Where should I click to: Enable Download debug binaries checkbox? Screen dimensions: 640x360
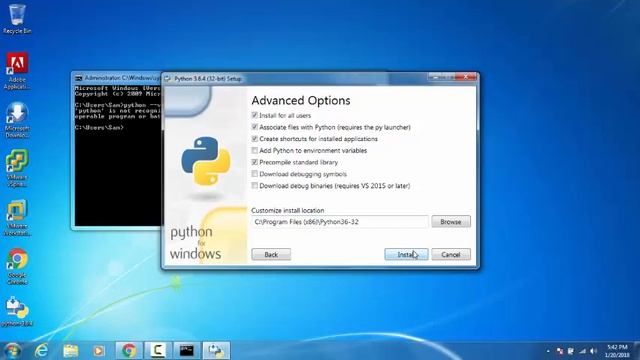coord(255,186)
